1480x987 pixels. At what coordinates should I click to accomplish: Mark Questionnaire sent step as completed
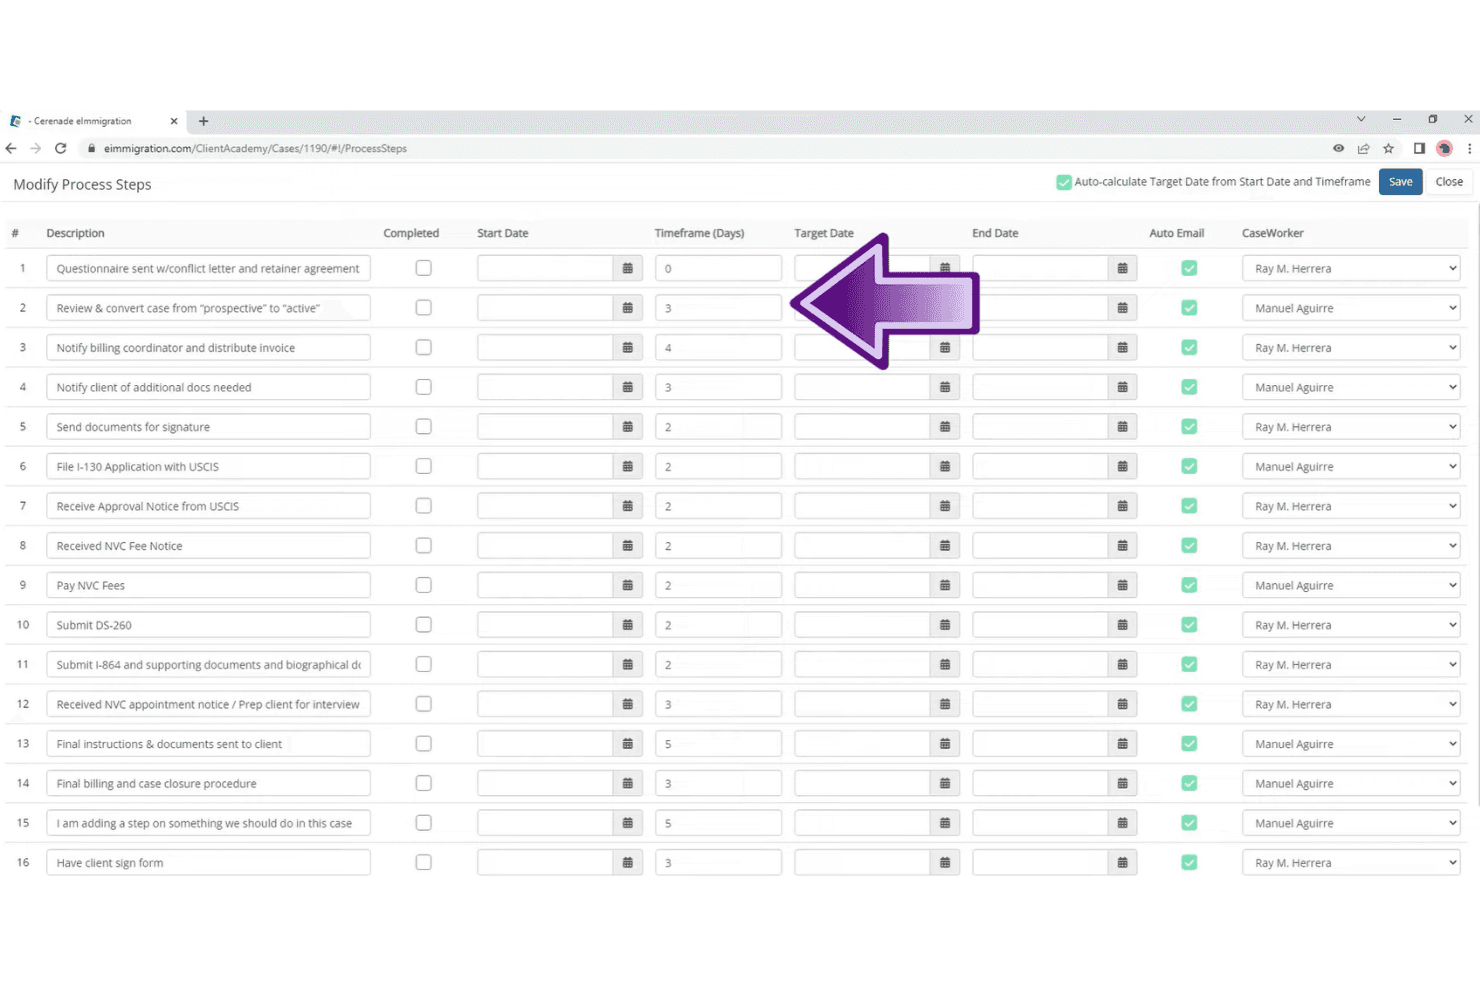point(424,268)
